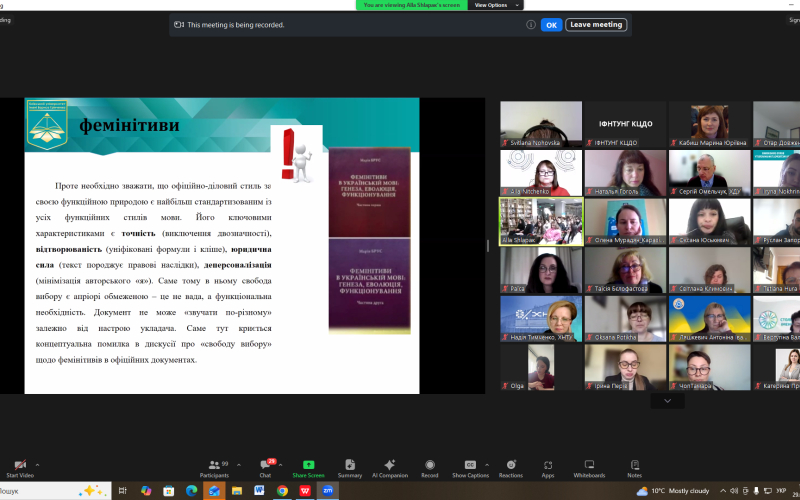800x500 pixels.
Task: Click the Record button in the toolbar
Action: click(x=430, y=468)
